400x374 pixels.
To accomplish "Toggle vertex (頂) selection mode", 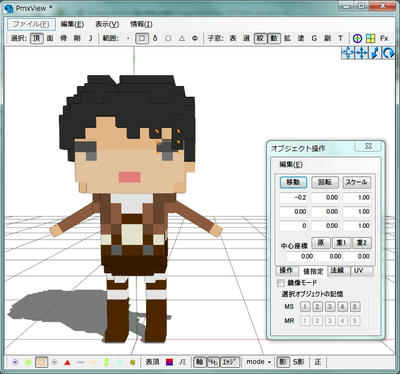I will (37, 38).
